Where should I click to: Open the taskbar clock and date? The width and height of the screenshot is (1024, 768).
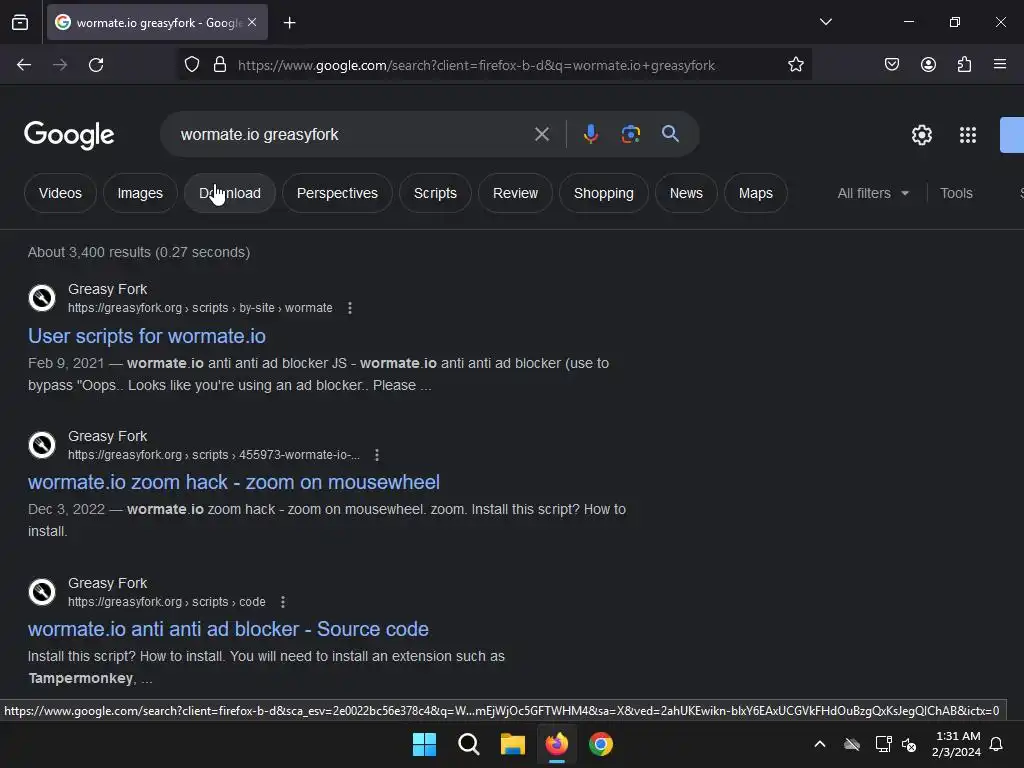(x=956, y=744)
